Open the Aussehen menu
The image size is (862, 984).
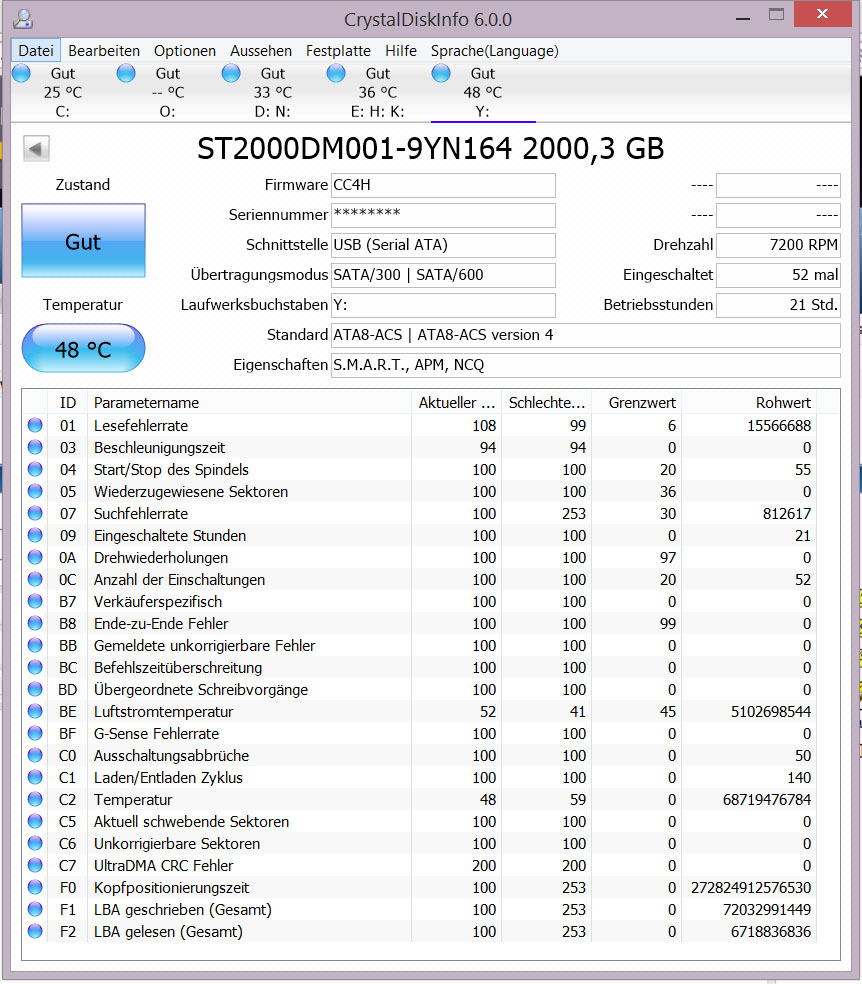tap(261, 51)
